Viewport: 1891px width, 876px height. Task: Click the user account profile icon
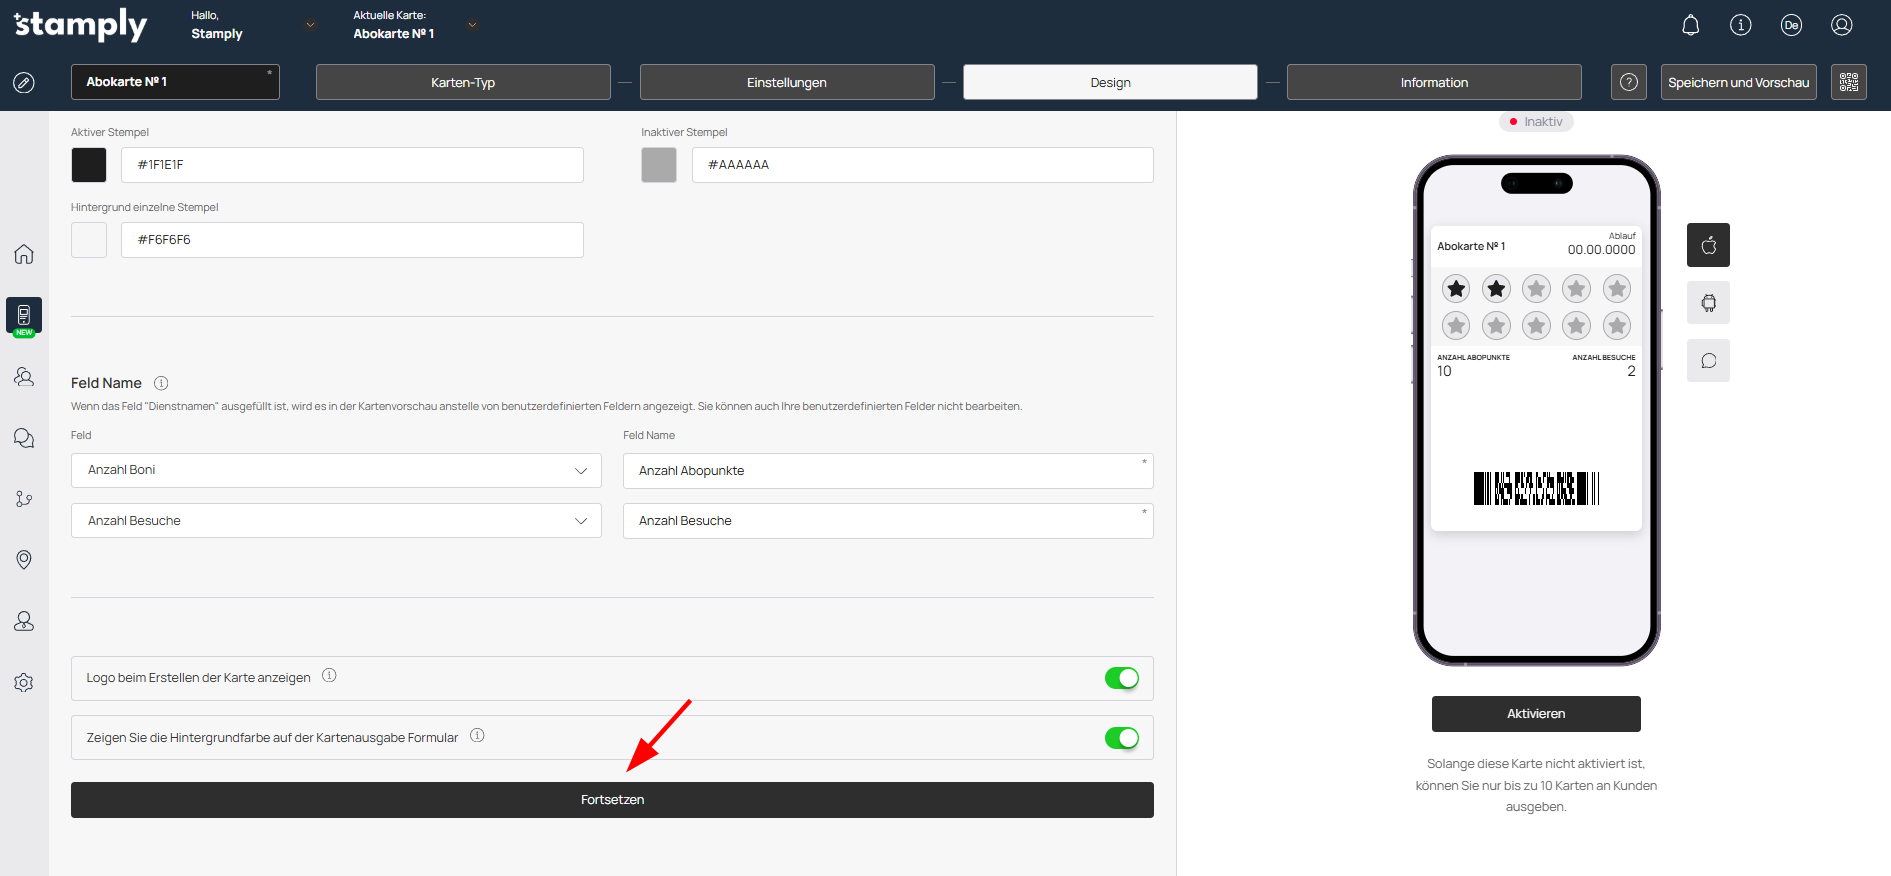[1841, 25]
